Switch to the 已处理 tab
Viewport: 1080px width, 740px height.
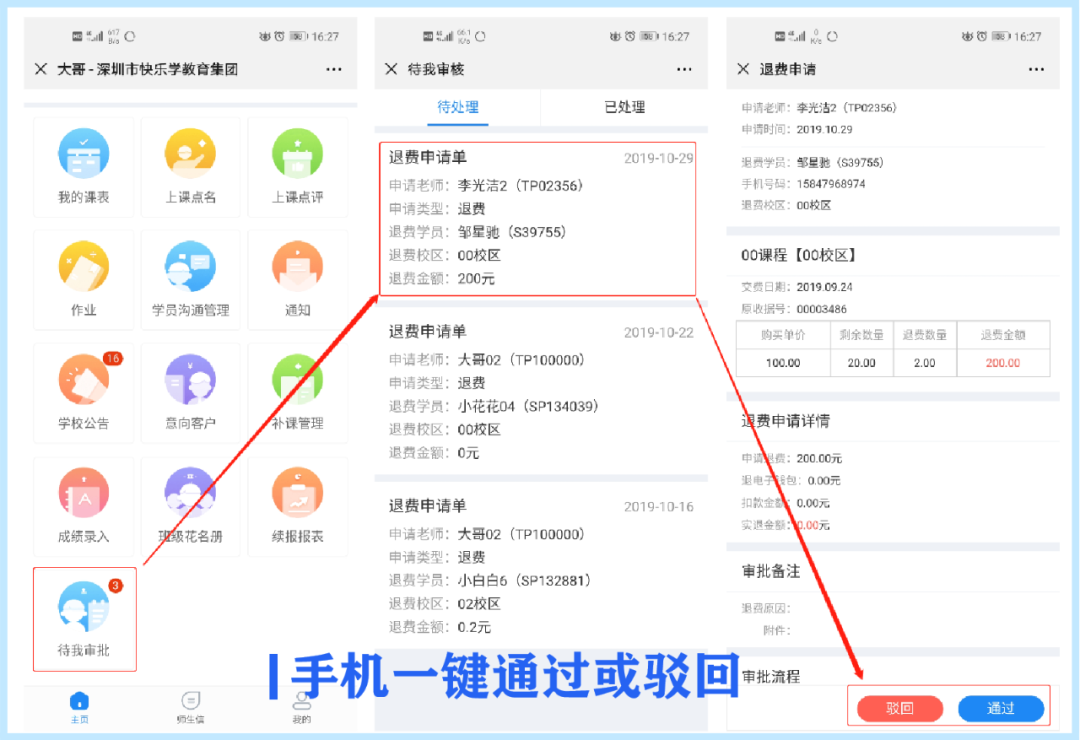click(x=625, y=107)
